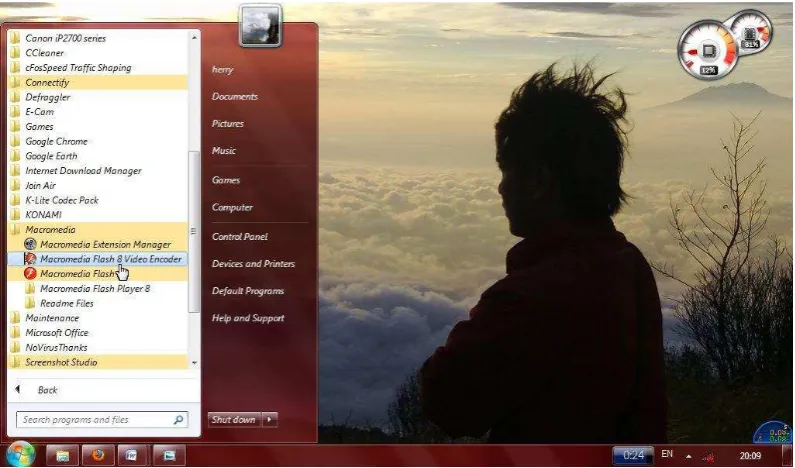
Task: Click the search magnifier icon
Action: click(x=178, y=420)
